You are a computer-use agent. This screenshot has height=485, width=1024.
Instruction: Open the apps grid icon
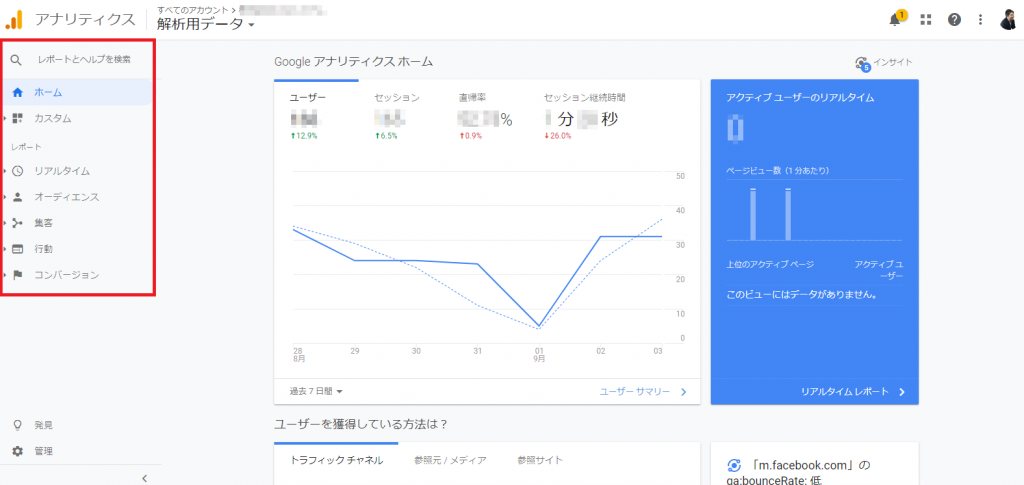925,20
